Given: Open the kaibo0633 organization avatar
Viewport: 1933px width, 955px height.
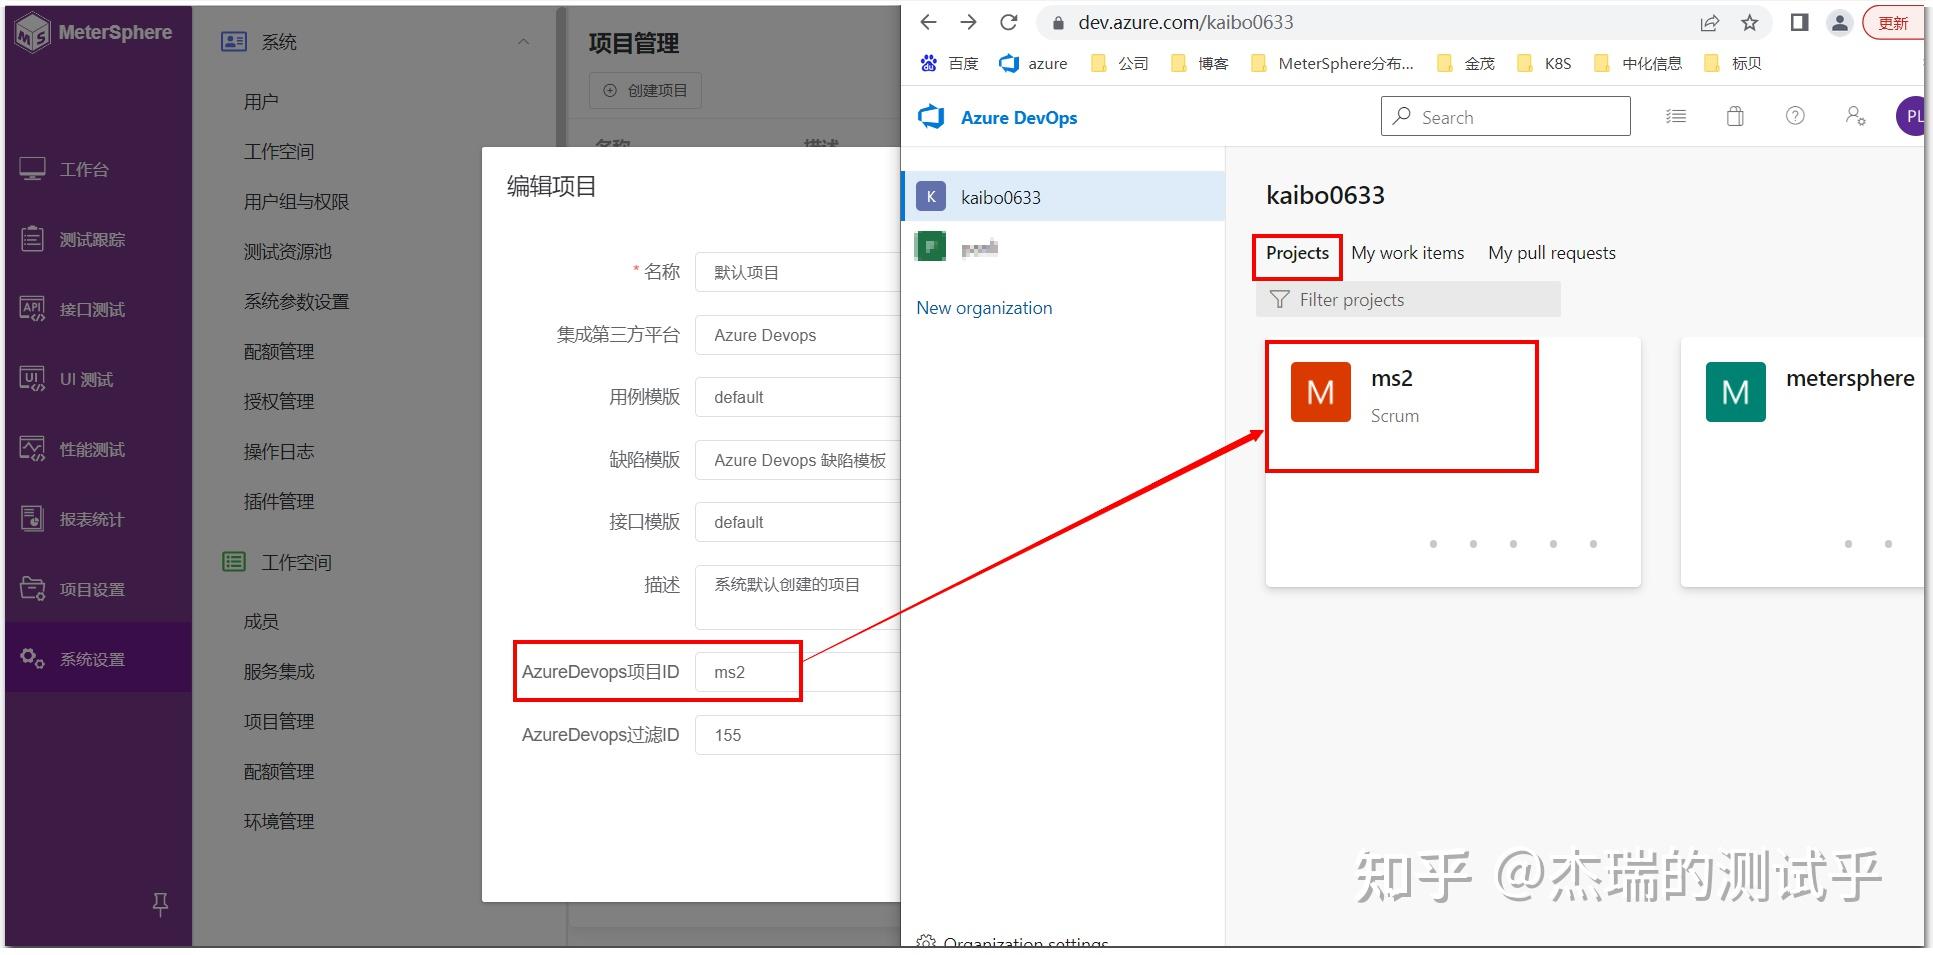Looking at the screenshot, I should click(931, 196).
